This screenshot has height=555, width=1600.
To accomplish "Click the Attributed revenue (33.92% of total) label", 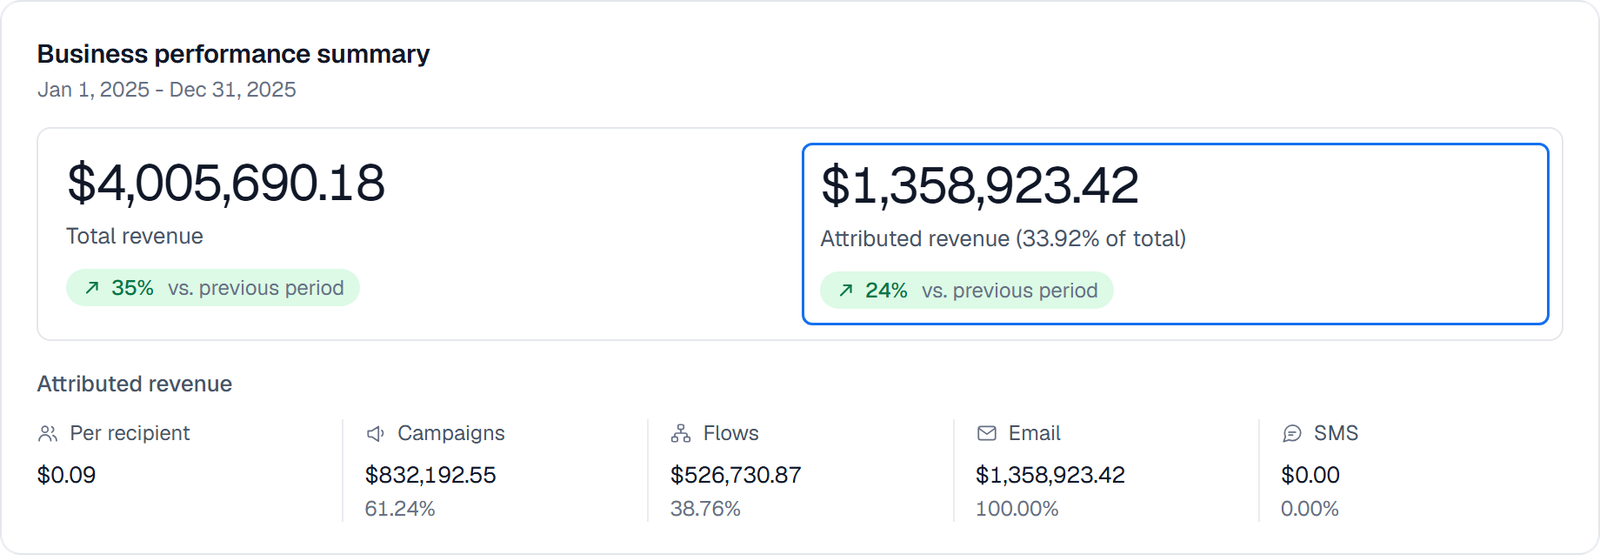I will 1003,239.
